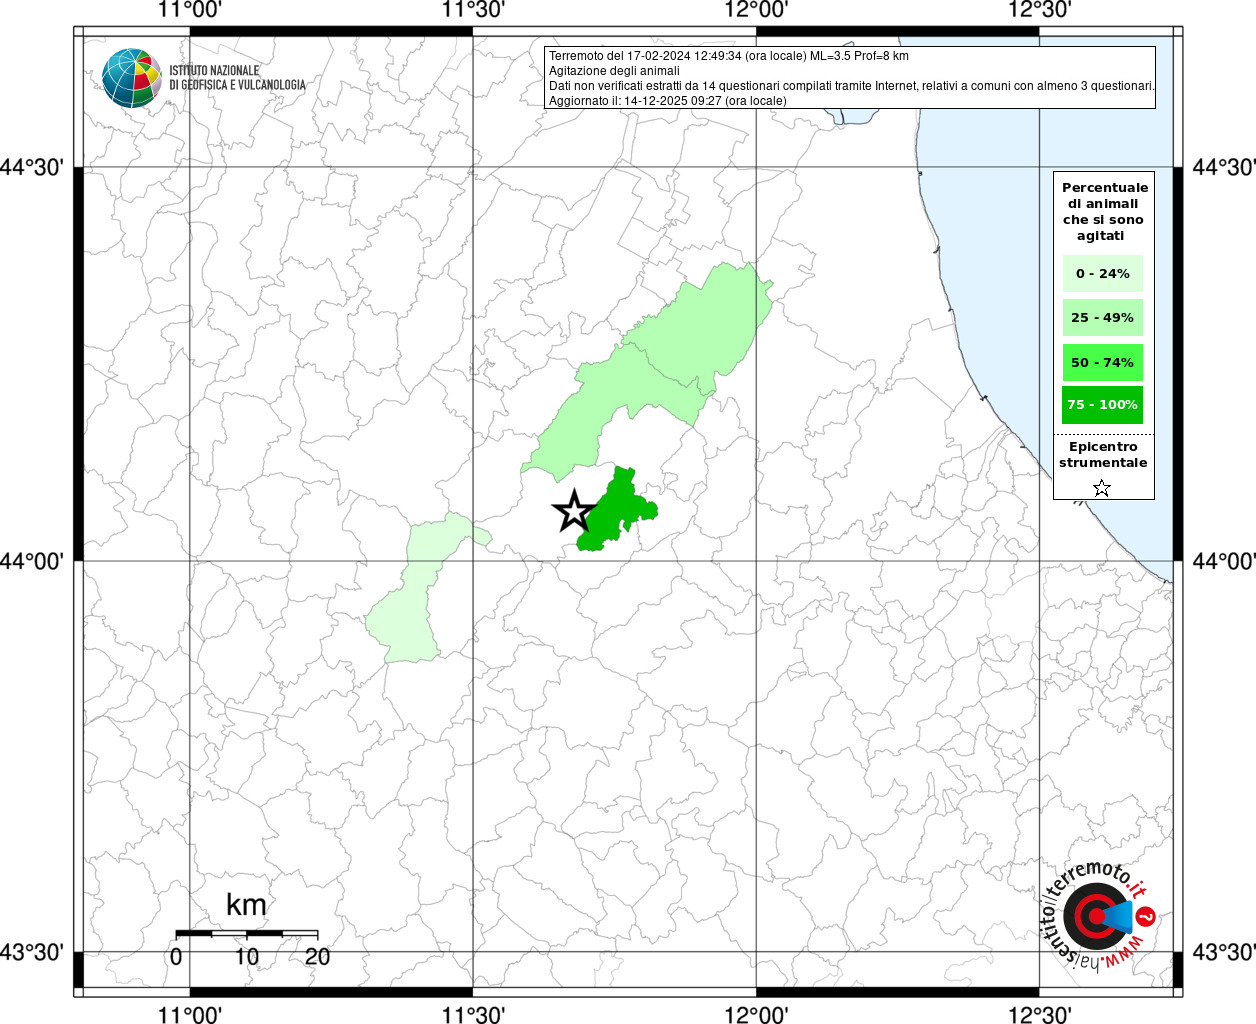The width and height of the screenshot is (1256, 1024).
Task: Click the star symbol in the legend
Action: [x=1102, y=488]
